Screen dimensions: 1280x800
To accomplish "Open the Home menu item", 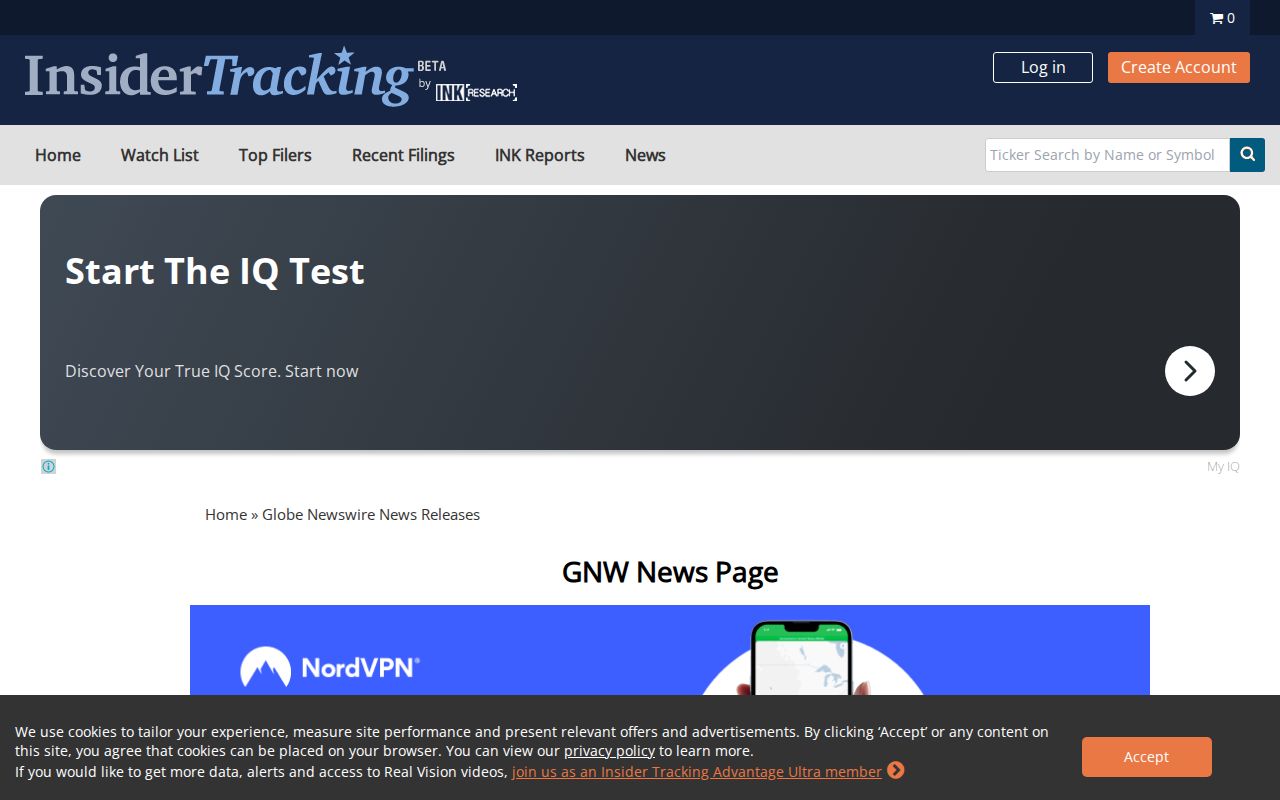I will coord(58,155).
